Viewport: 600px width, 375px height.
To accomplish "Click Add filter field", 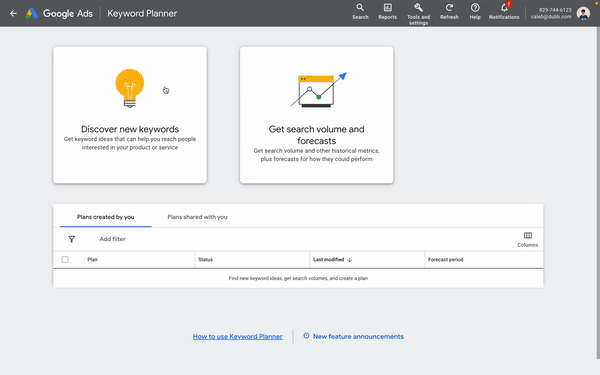I will tap(112, 239).
